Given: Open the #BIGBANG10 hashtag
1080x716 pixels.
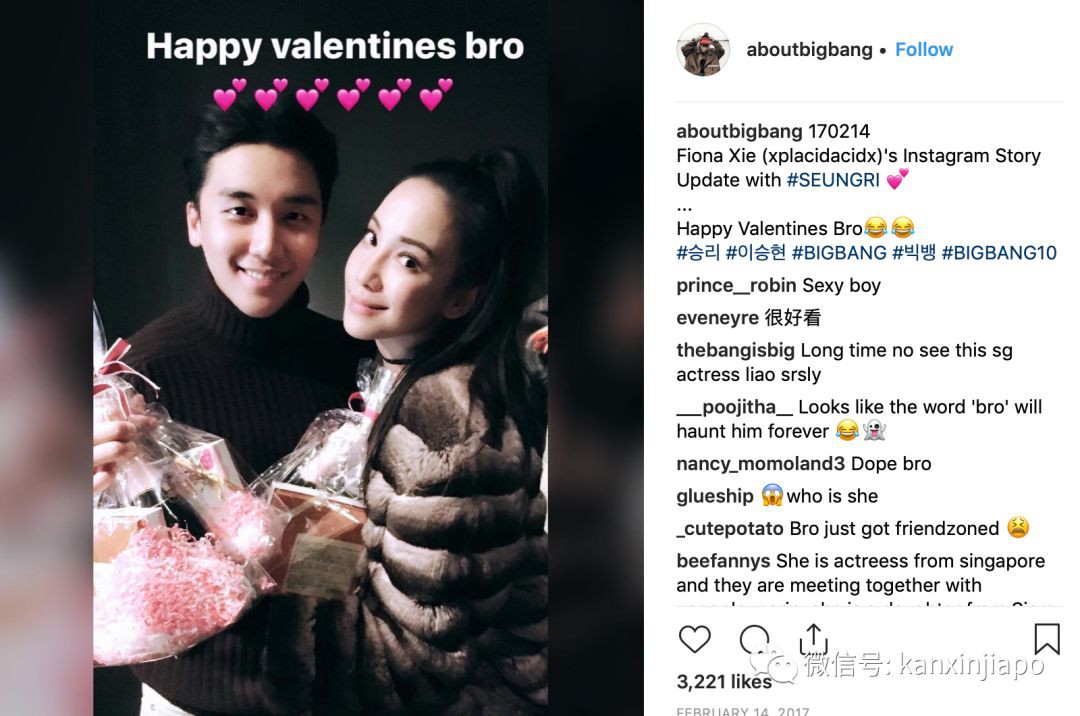Looking at the screenshot, I should pos(999,253).
